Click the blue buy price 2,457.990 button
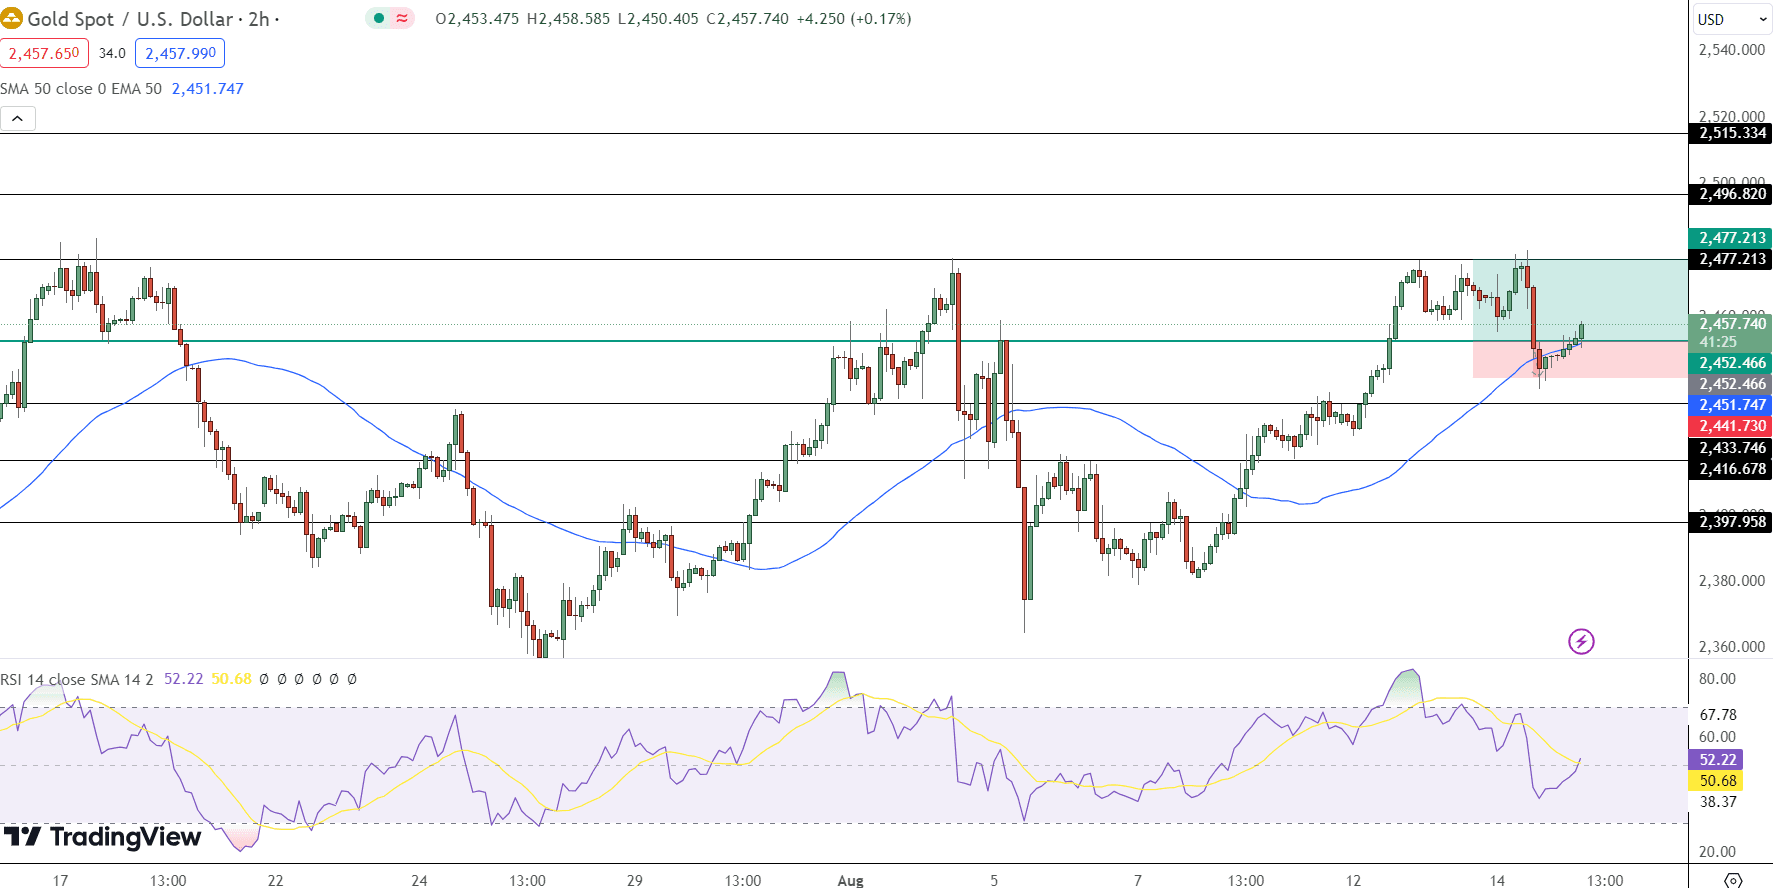Image resolution: width=1773 pixels, height=888 pixels. 180,53
